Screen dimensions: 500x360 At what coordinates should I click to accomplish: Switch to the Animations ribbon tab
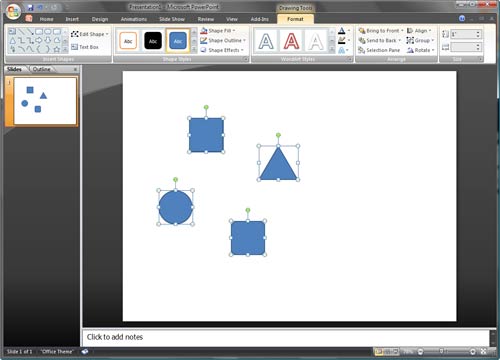click(x=134, y=19)
